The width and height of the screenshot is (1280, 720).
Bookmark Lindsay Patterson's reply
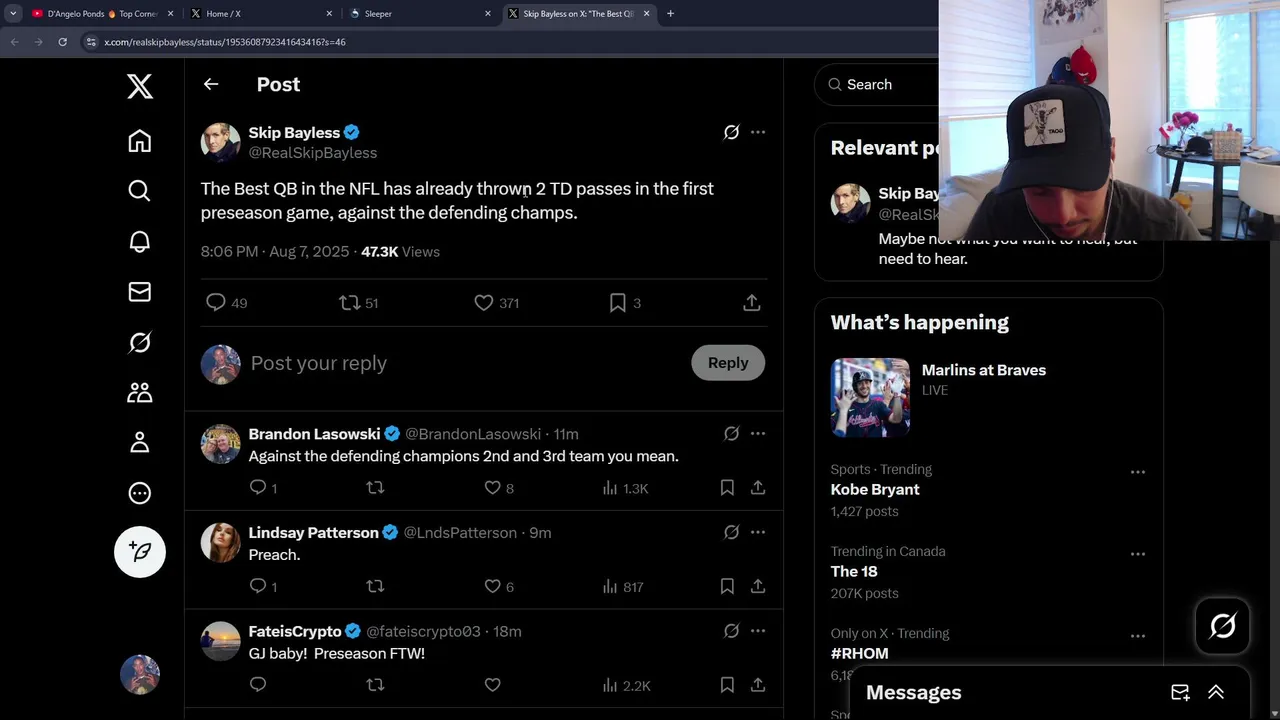click(727, 586)
